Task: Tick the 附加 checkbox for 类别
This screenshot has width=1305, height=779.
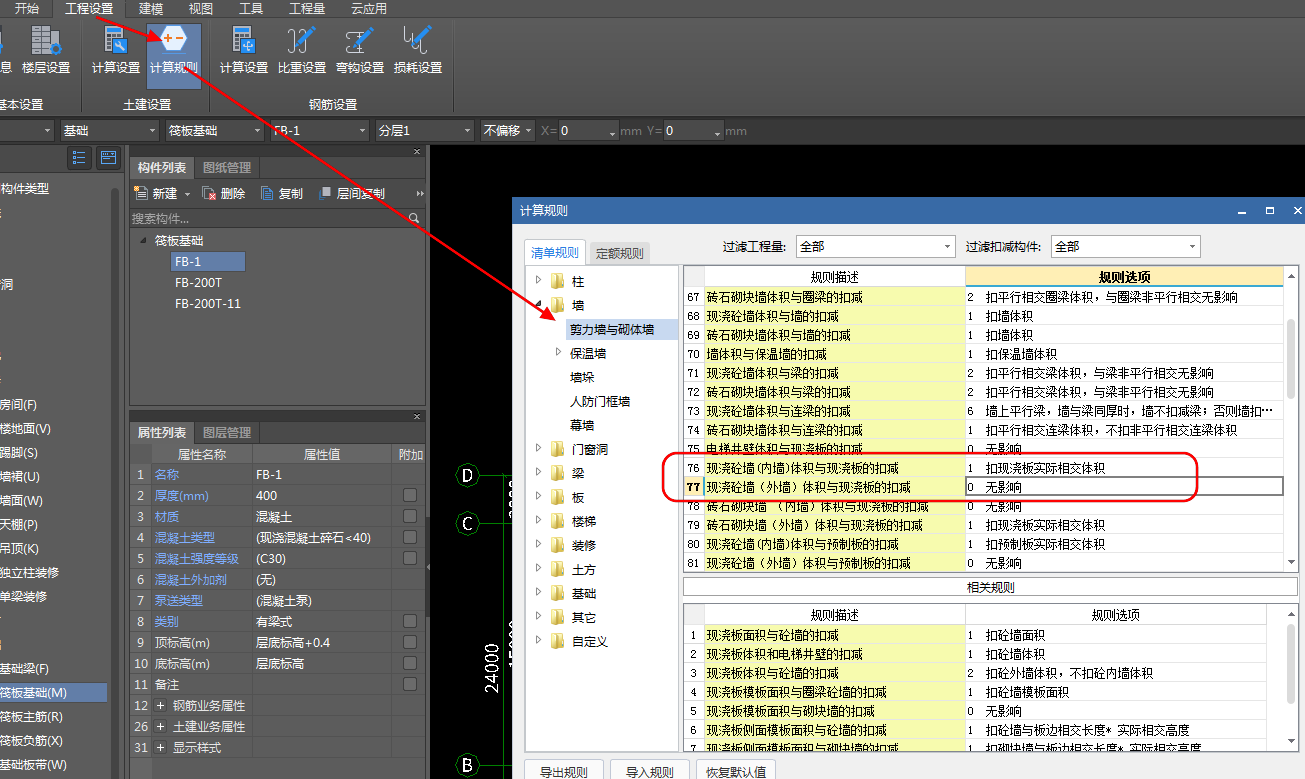Action: point(410,621)
